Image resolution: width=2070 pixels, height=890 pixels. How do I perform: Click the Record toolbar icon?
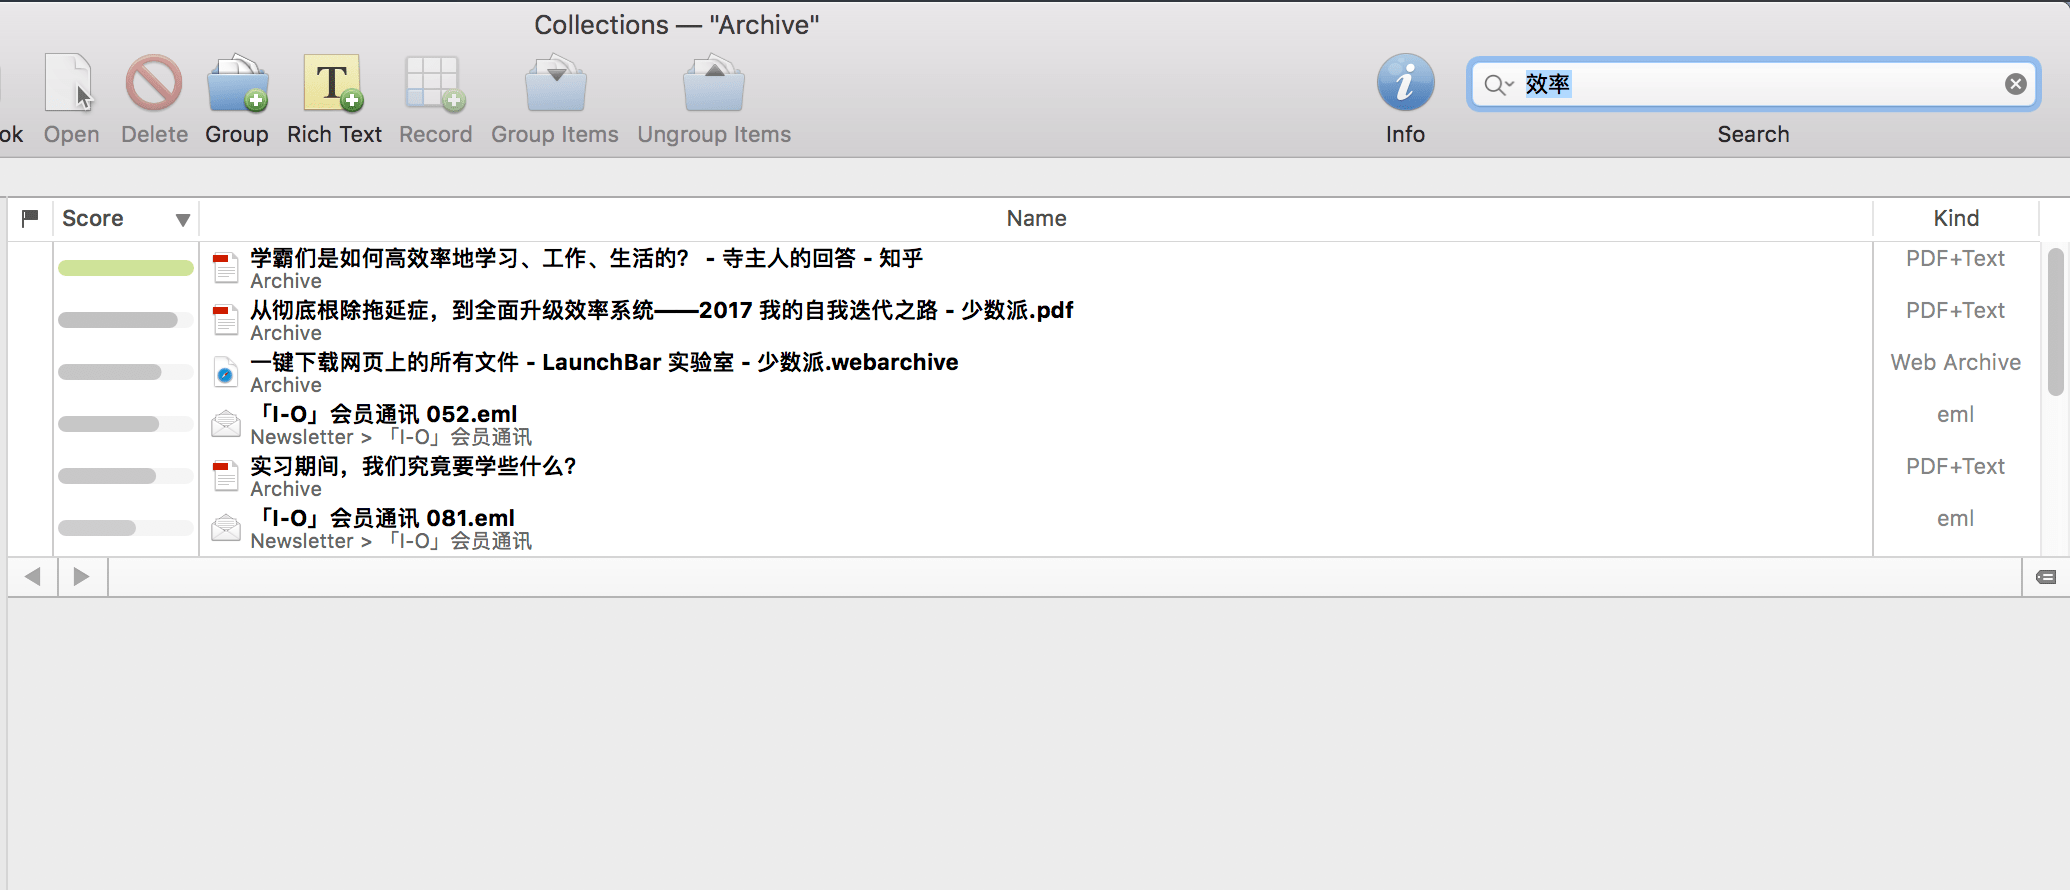[x=435, y=84]
